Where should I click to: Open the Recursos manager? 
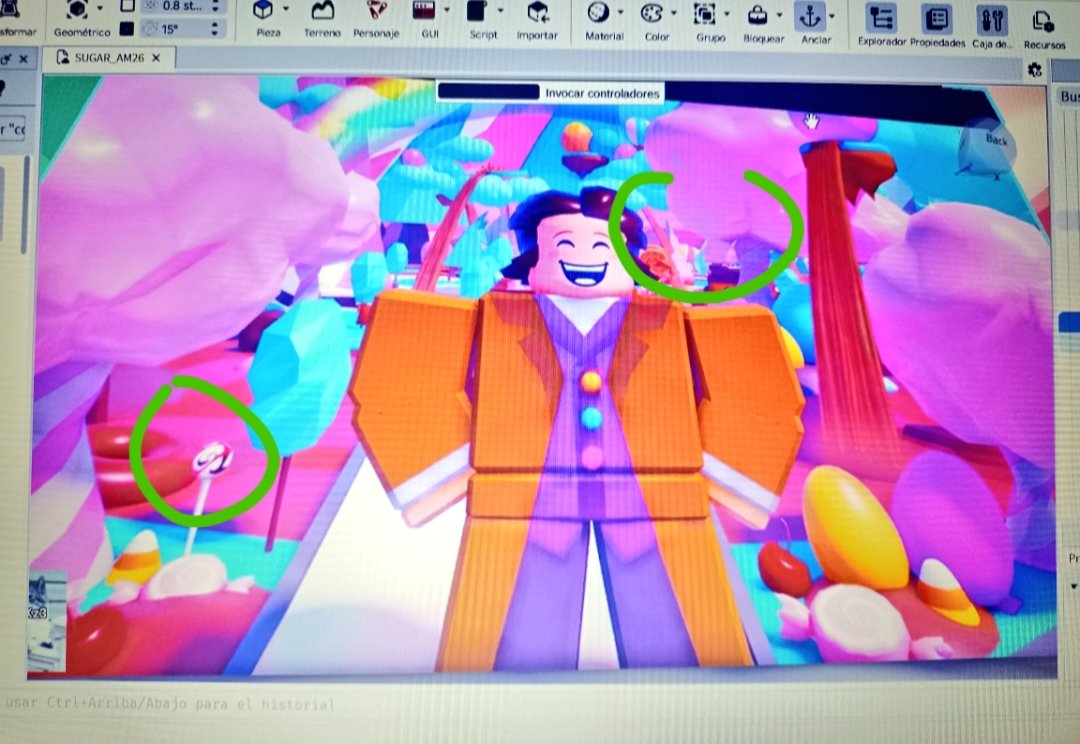click(1044, 21)
